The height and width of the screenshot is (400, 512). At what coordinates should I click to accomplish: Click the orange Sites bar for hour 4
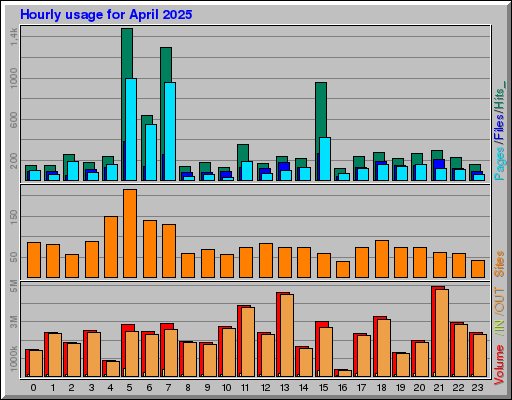(x=111, y=247)
